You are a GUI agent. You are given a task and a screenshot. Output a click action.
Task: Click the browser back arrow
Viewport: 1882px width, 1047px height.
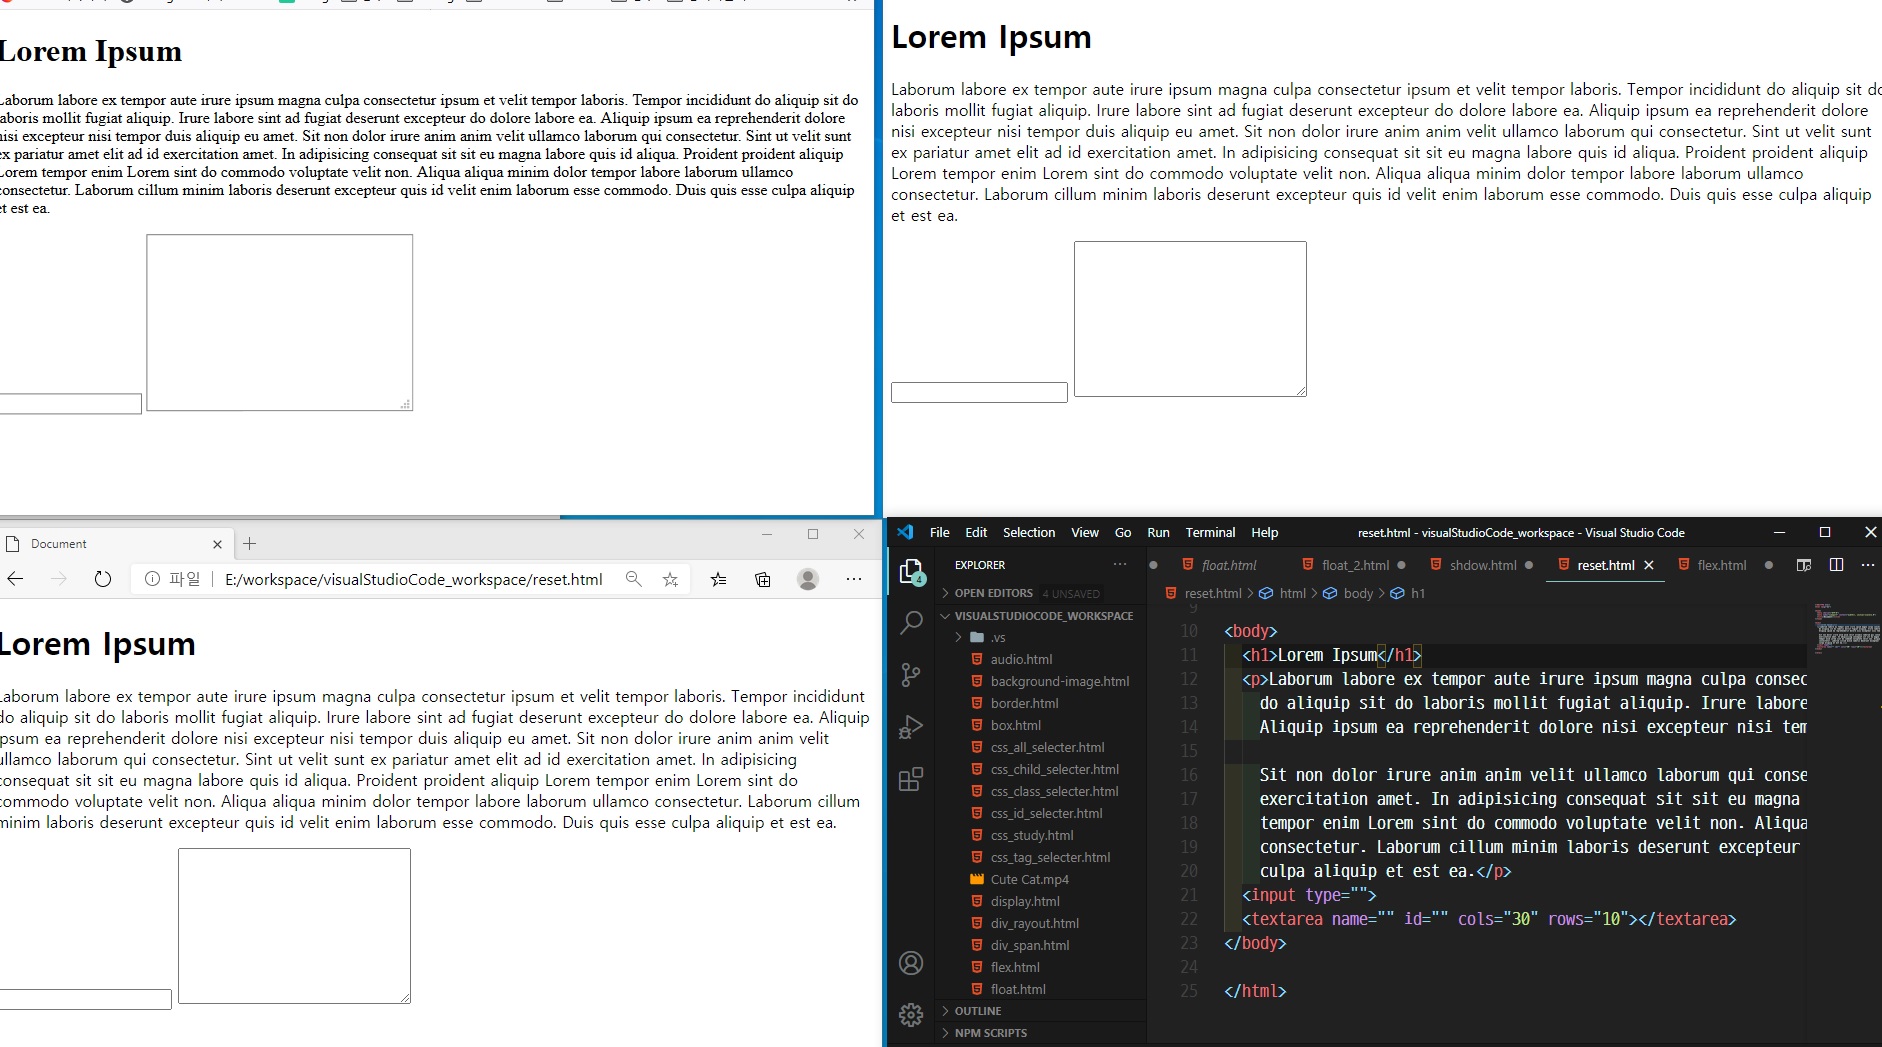(x=15, y=579)
